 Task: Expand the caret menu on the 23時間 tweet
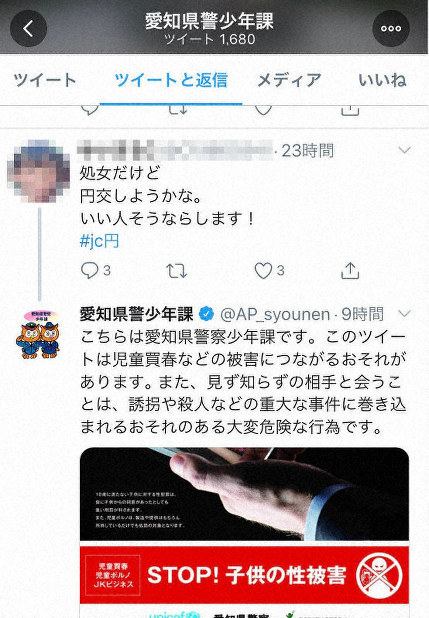point(405,150)
